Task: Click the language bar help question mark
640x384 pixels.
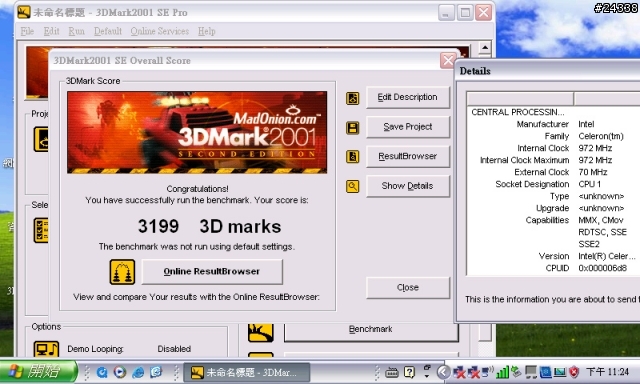Action: click(409, 372)
